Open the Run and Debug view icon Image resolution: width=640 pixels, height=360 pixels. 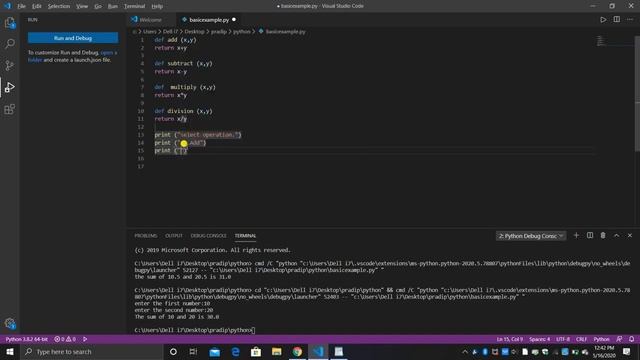click(10, 87)
